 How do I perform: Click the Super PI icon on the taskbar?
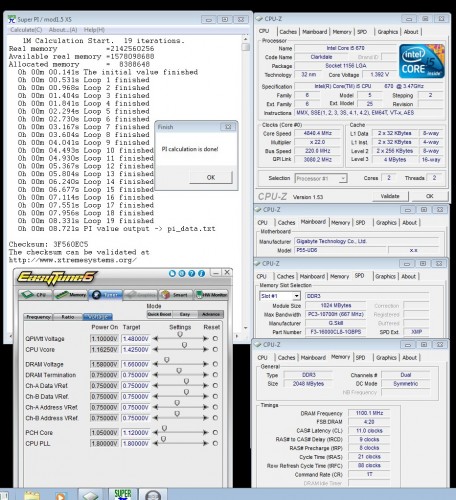click(x=123, y=494)
